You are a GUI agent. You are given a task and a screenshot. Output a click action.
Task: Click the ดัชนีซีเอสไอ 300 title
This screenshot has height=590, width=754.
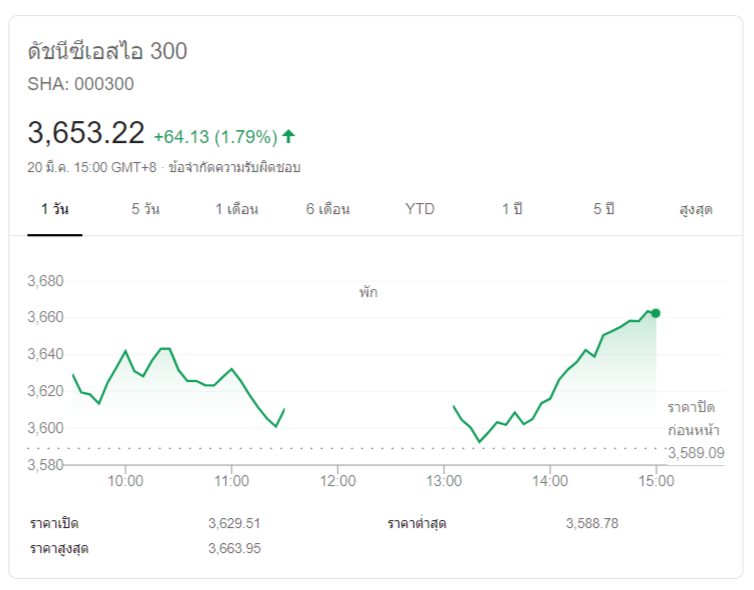(107, 51)
